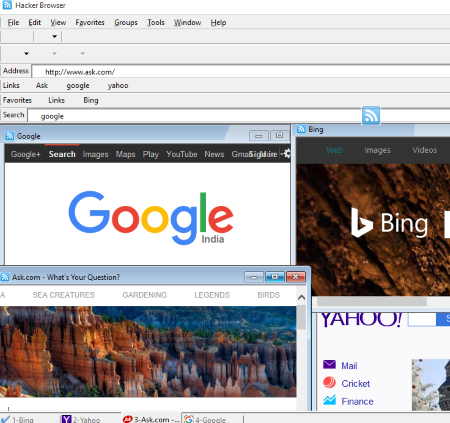Click the google link in Links bar
Image resolution: width=450 pixels, height=423 pixels.
pos(78,86)
